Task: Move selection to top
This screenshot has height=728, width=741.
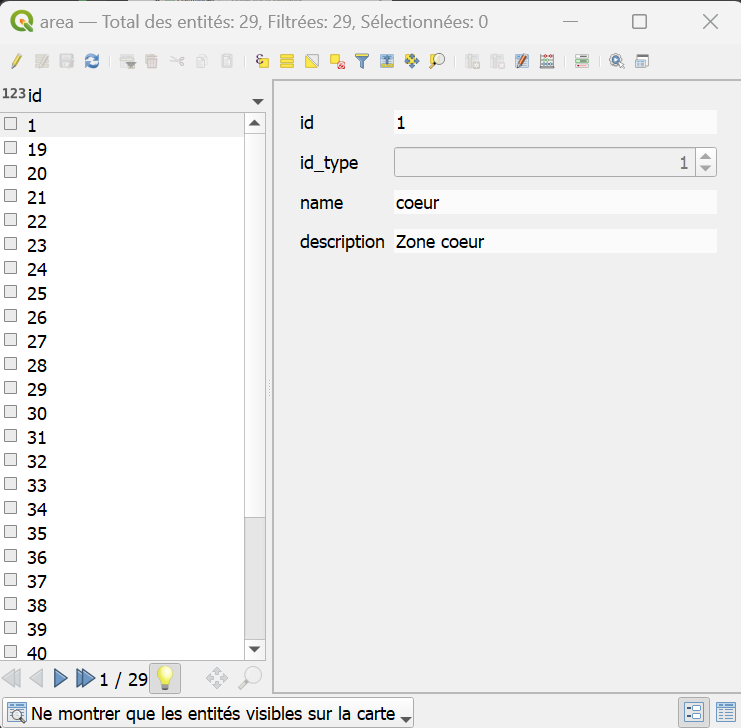Action: pyautogui.click(x=387, y=61)
